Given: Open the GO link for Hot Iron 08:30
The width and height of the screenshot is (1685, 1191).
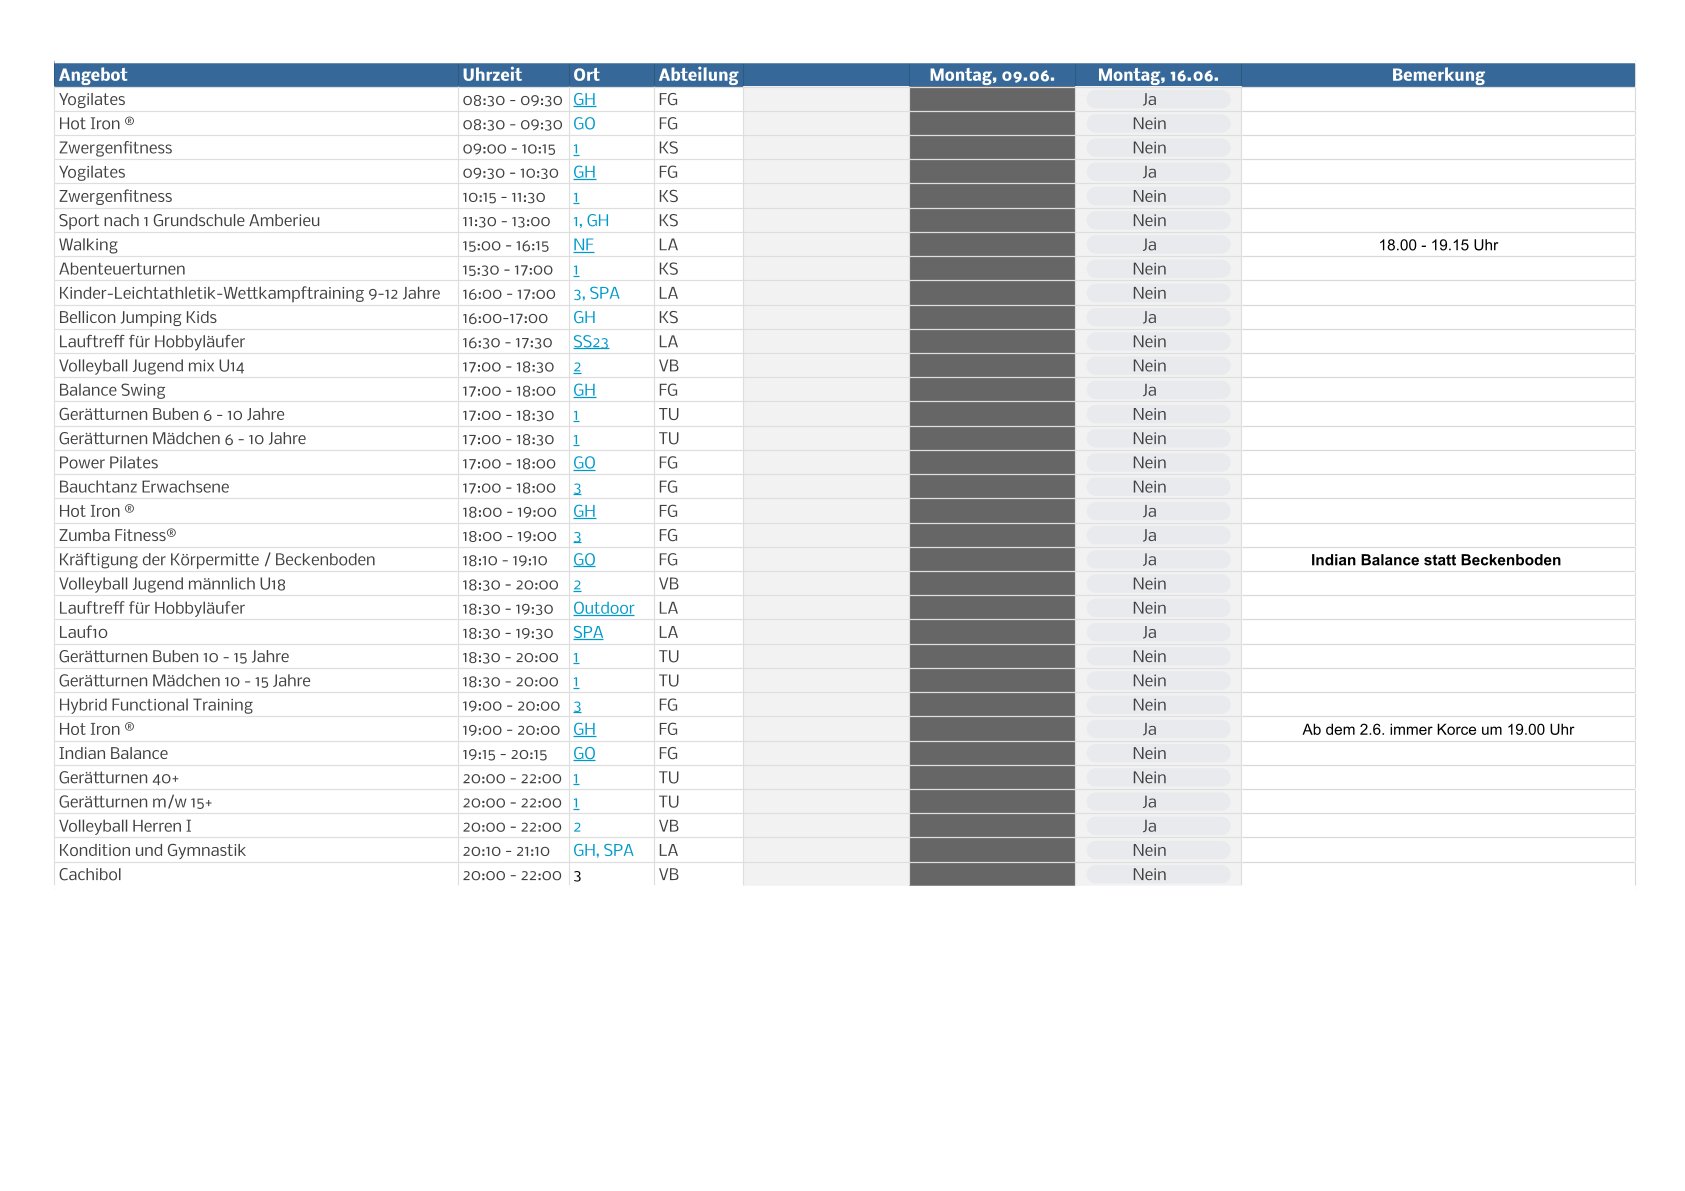Looking at the screenshot, I should [584, 124].
